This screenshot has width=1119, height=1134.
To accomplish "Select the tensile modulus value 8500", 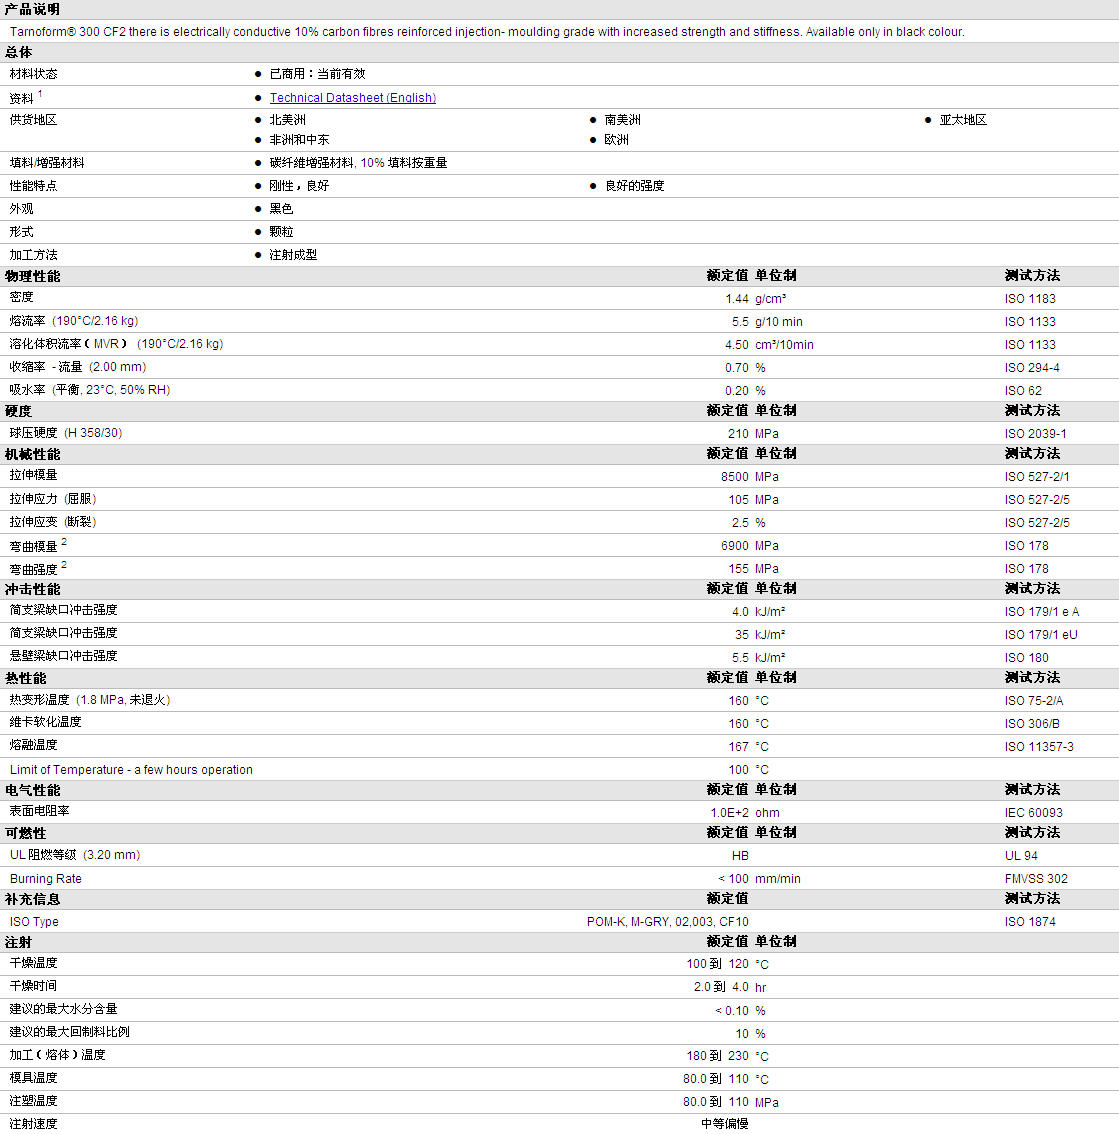I will 735,477.
